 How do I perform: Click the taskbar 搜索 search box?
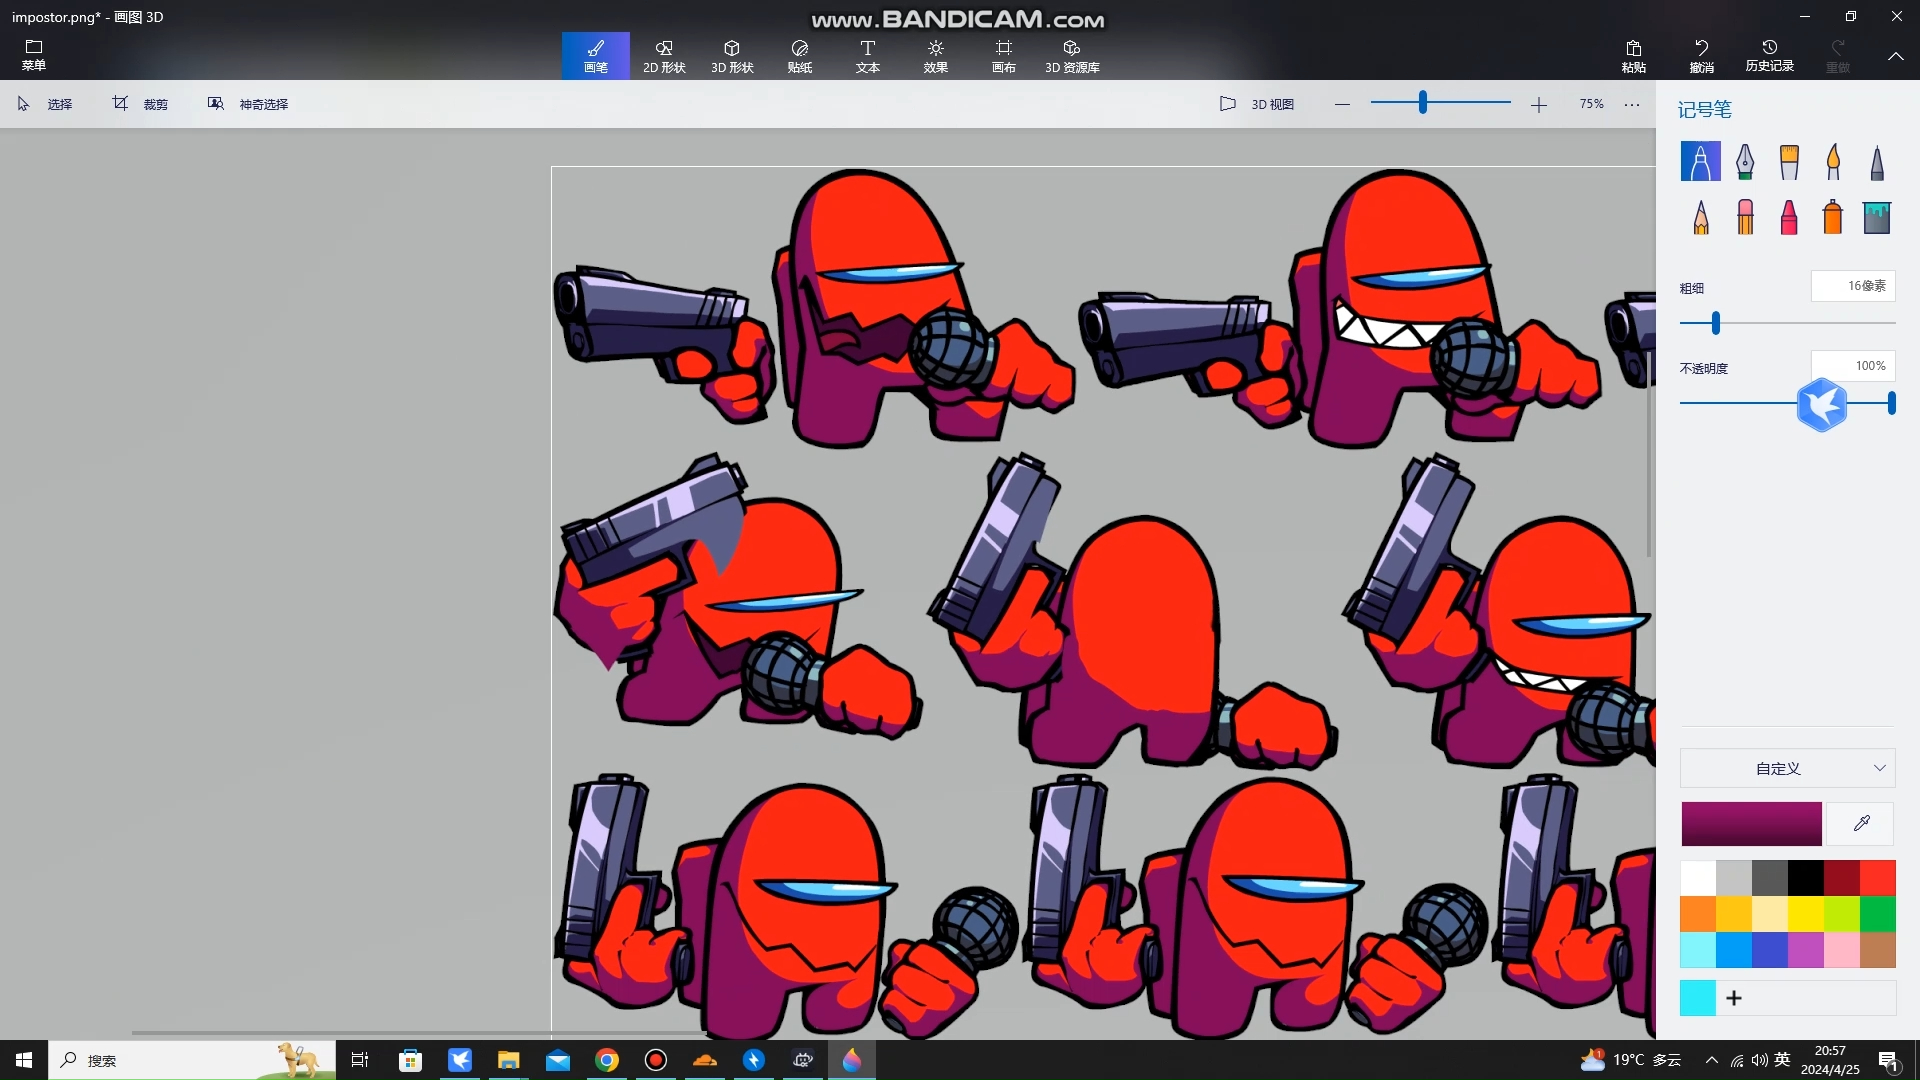click(192, 1060)
